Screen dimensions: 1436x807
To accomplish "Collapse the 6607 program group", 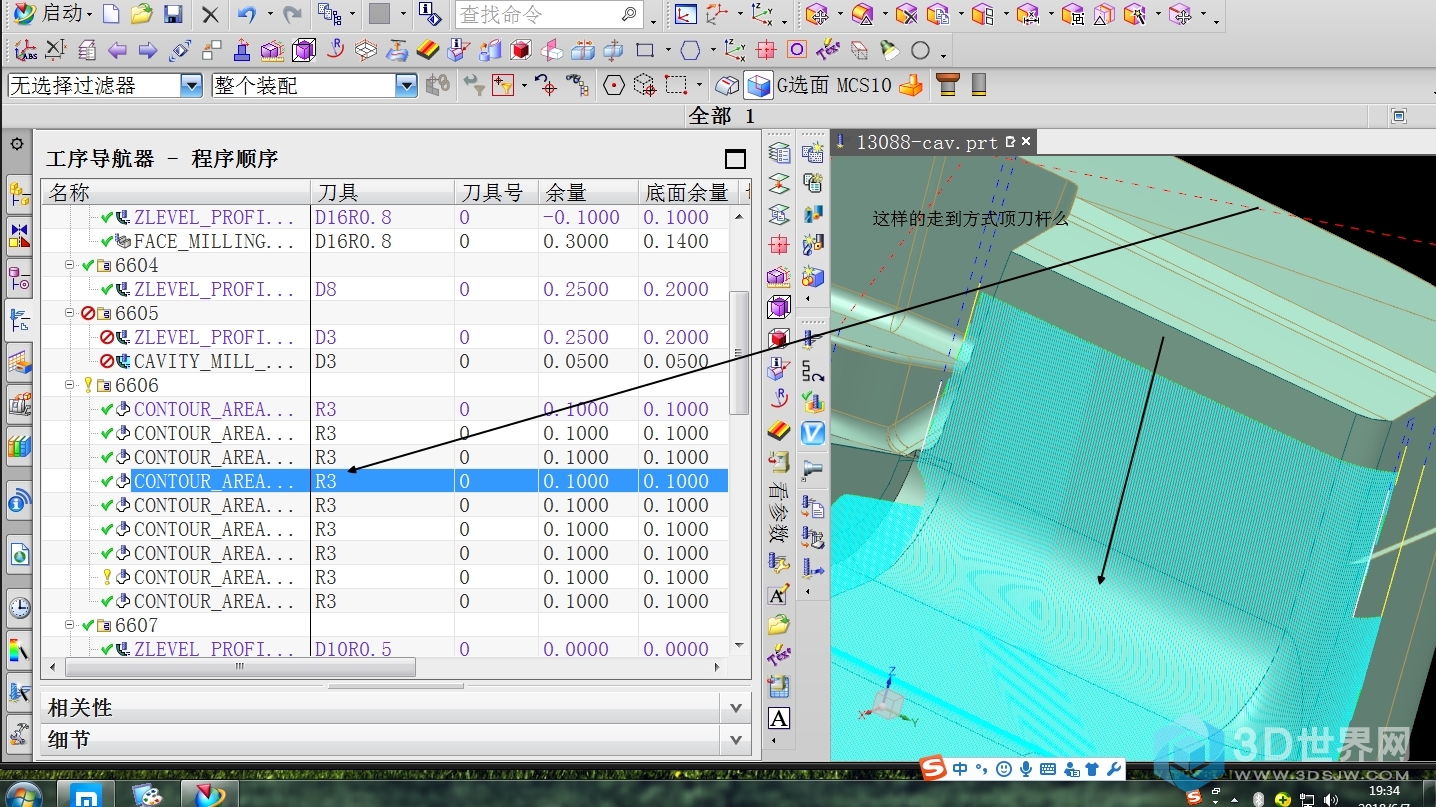I will click(70, 625).
